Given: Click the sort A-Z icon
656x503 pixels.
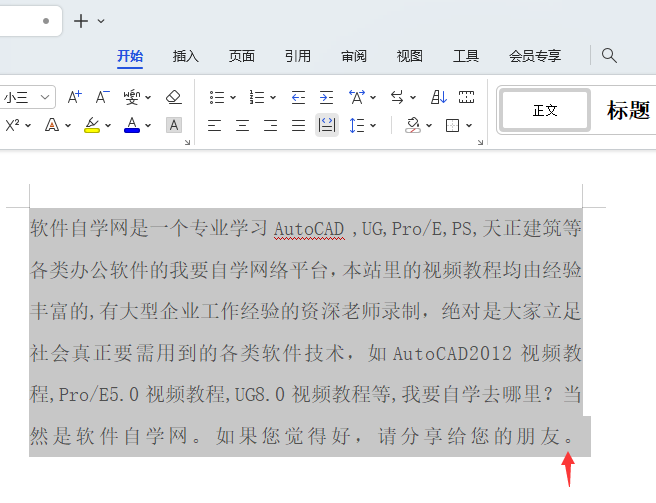Looking at the screenshot, I should coord(439,97).
